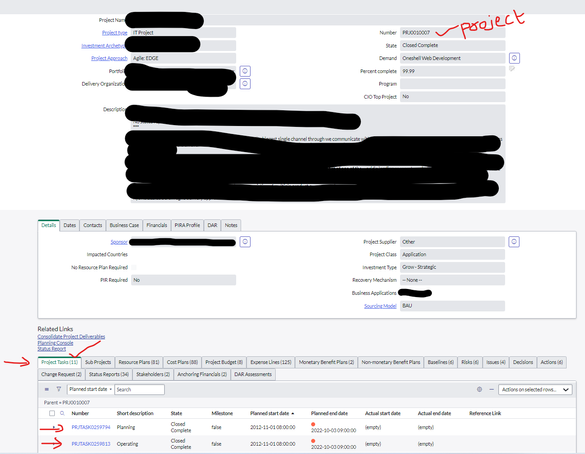Sort by the Planned end date column header
The height and width of the screenshot is (454, 585).
coord(329,413)
